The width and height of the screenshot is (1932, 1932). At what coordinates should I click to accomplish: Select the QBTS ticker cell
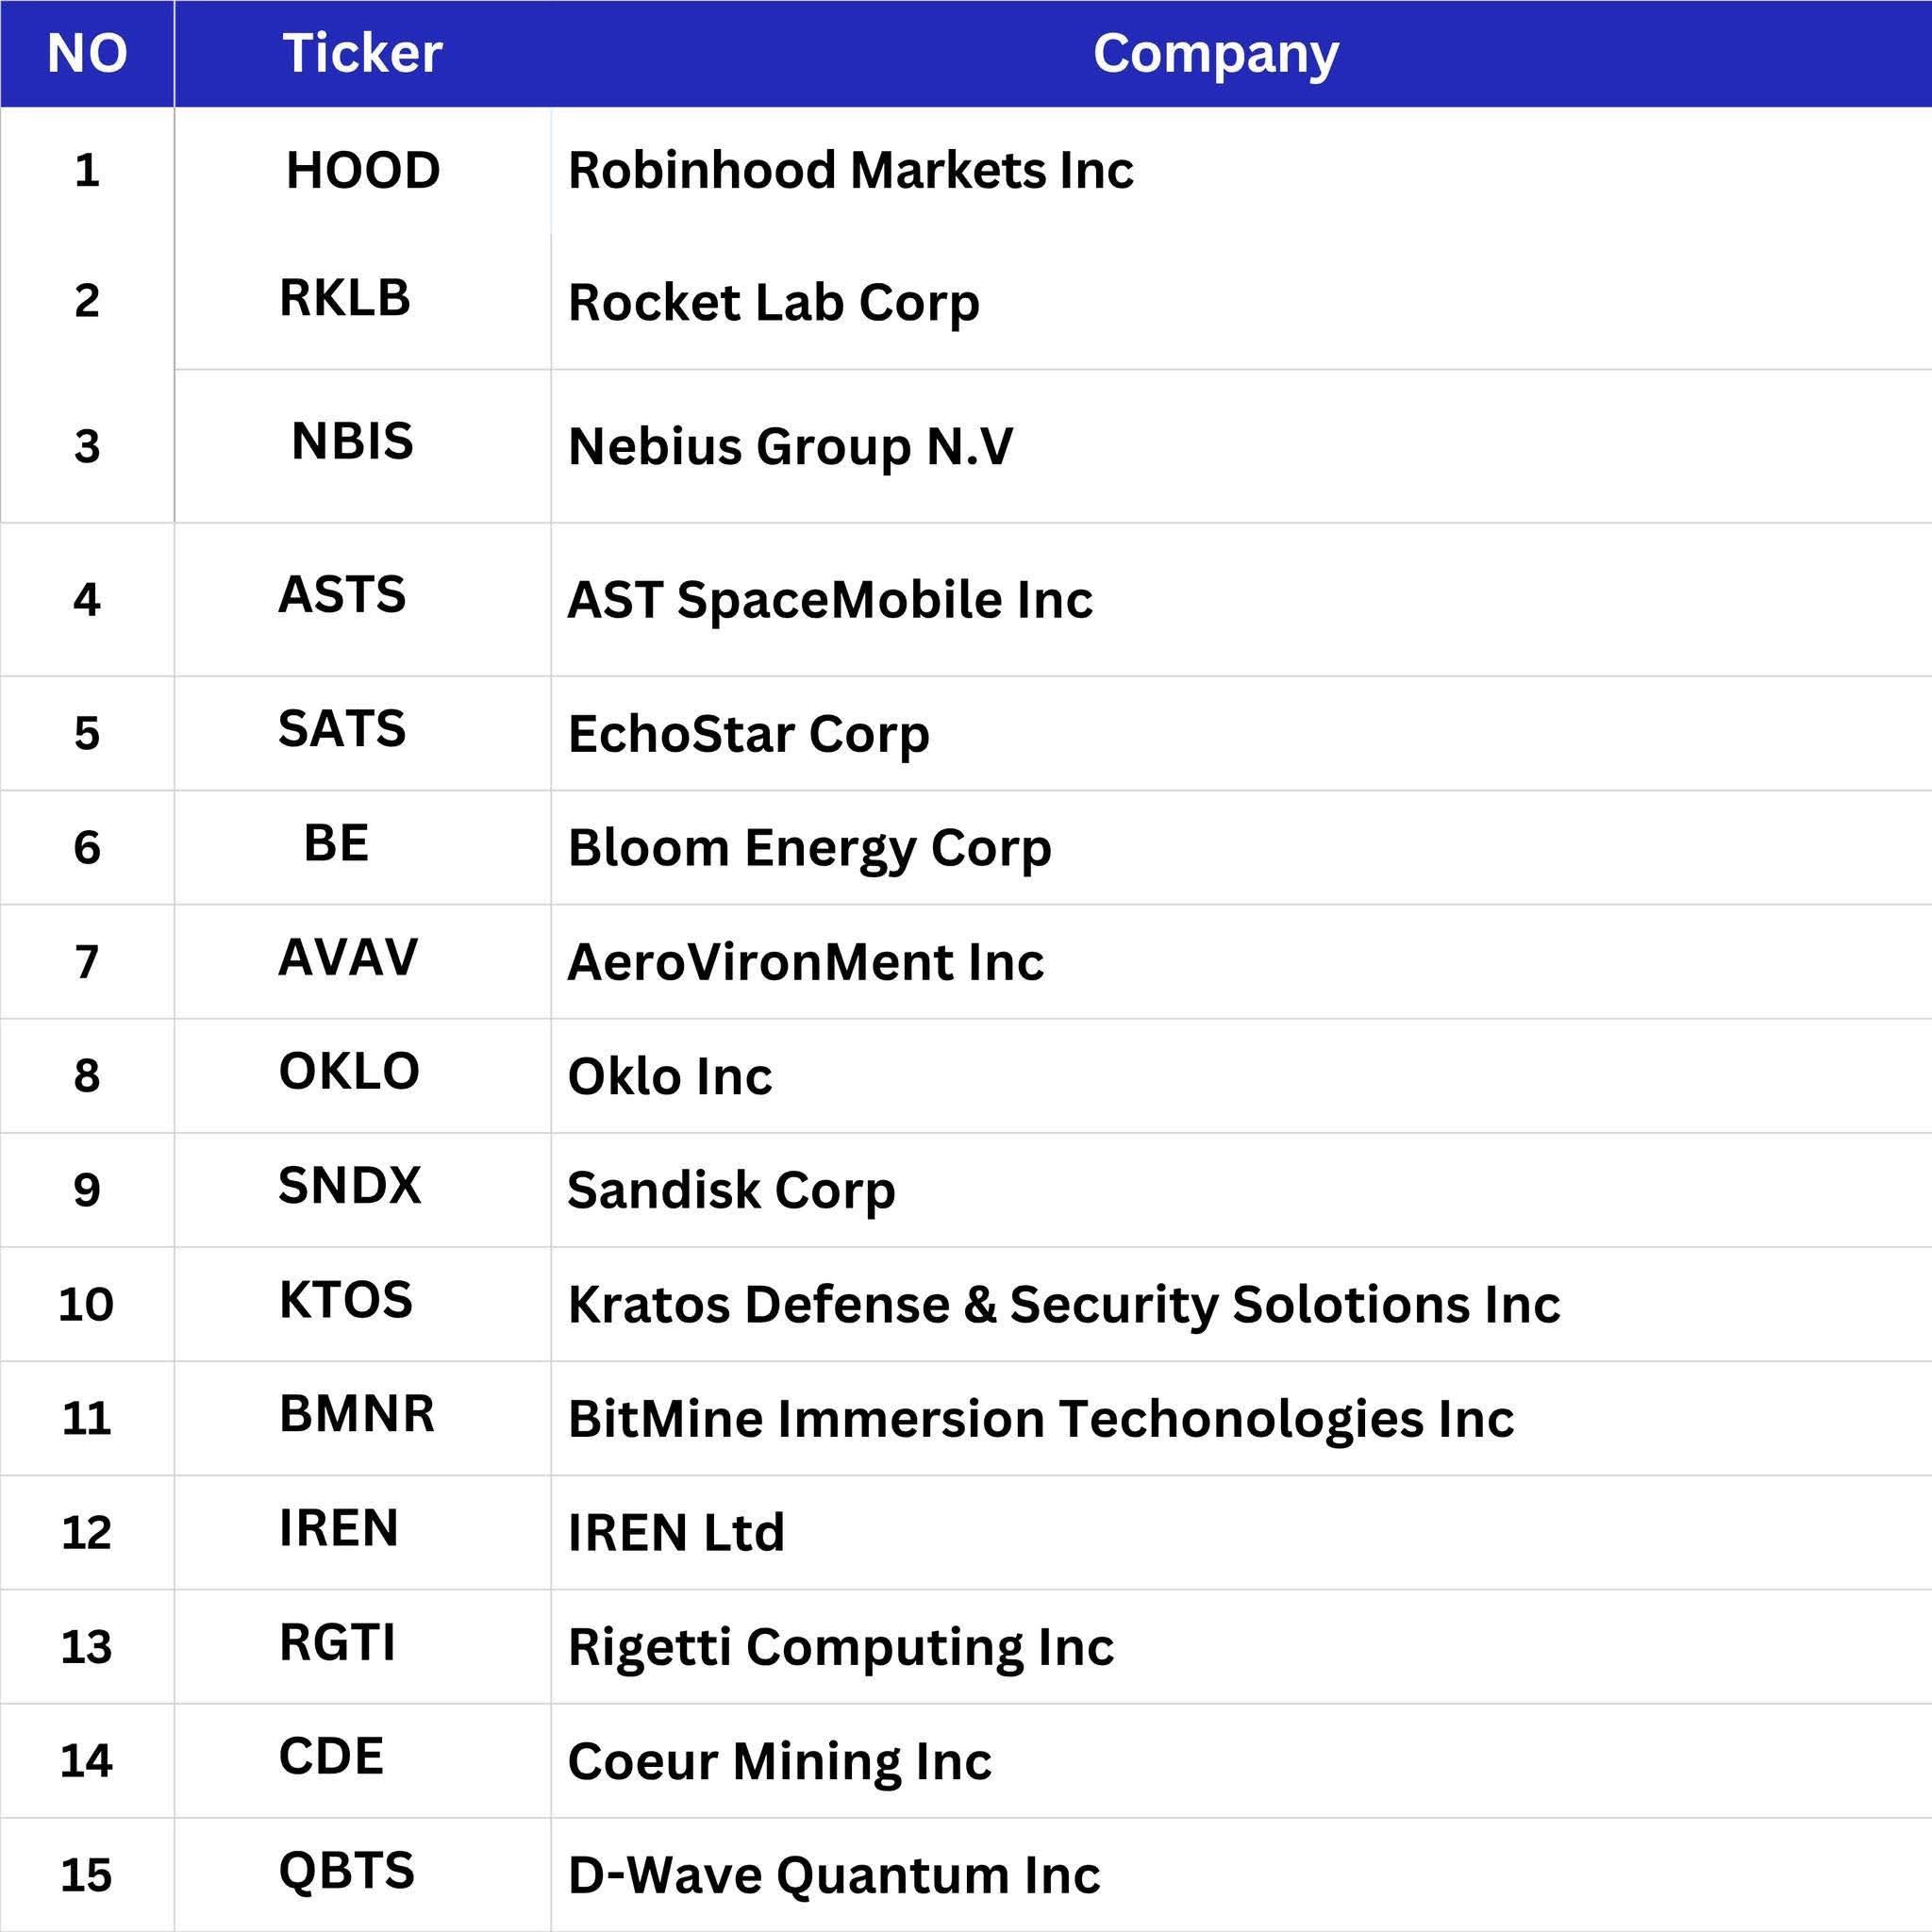coord(346,1870)
